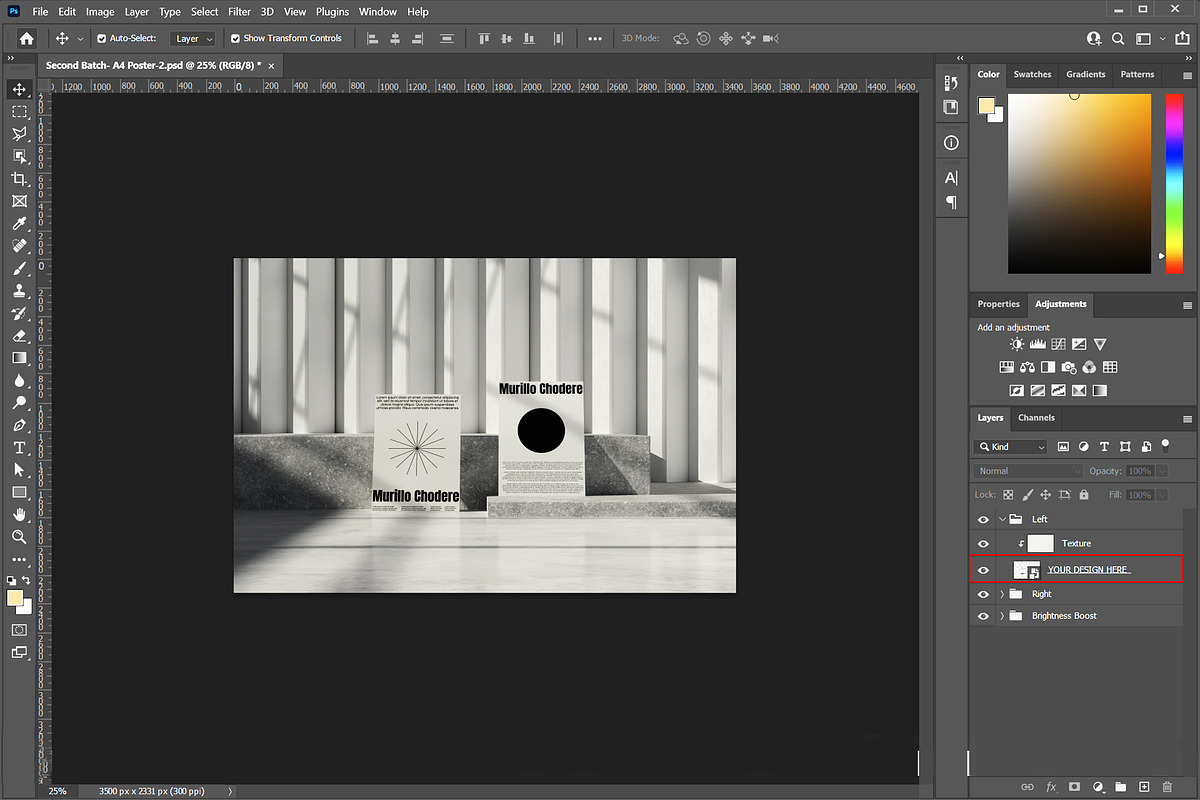1200x800 pixels.
Task: Select the Spot Healing Brush tool
Action: click(x=19, y=246)
